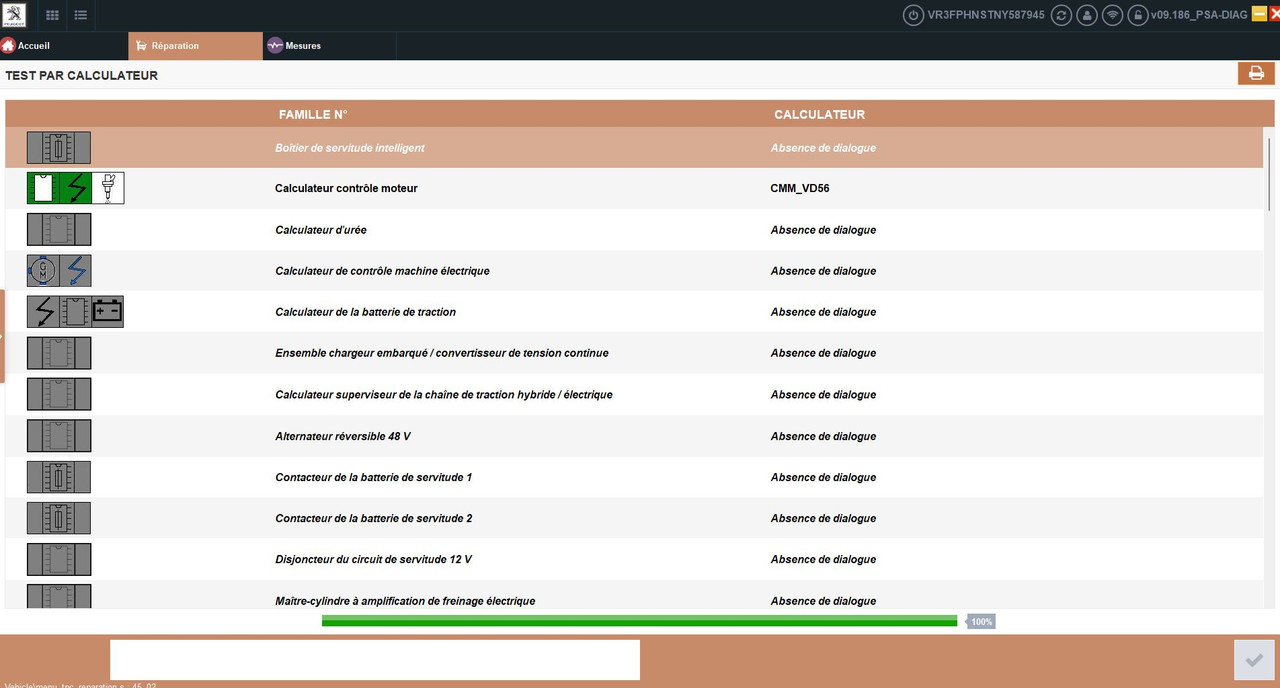Select Maître-cylindre à amplification de freinage électrique
The height and width of the screenshot is (688, 1280).
(x=405, y=601)
